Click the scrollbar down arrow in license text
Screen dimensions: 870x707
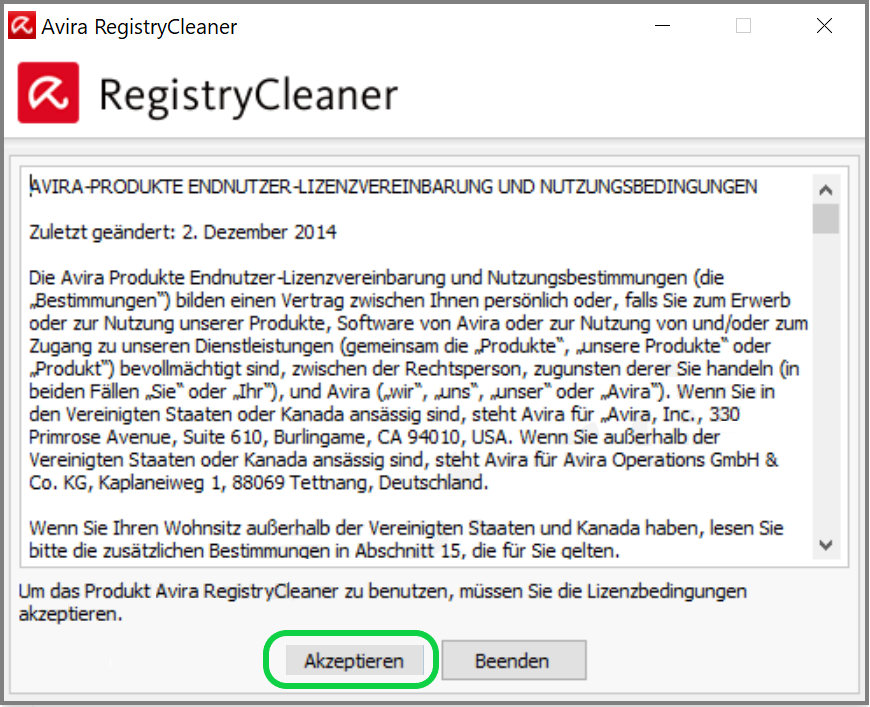(826, 546)
